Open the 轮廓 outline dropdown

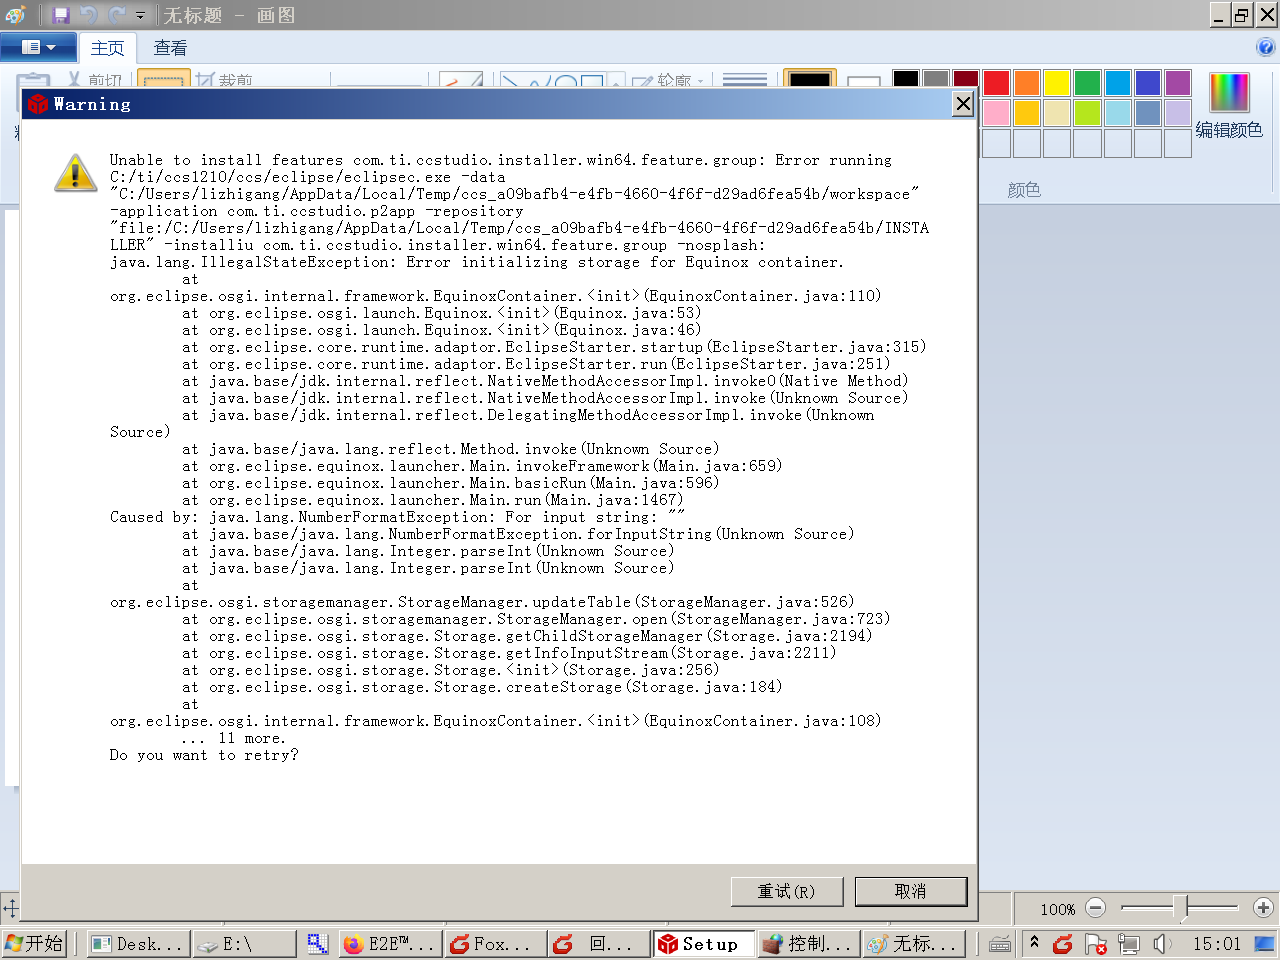[x=668, y=80]
